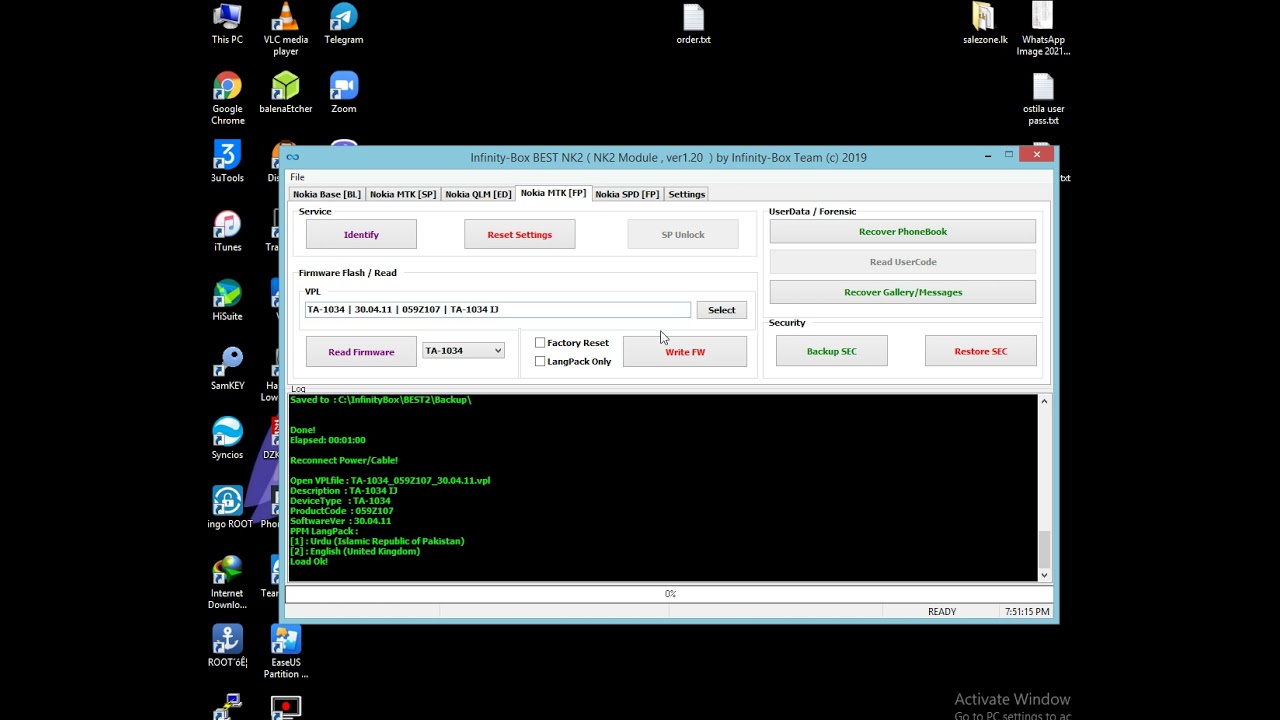Viewport: 1280px width, 720px height.
Task: Switch to the Nokia Base [BL] tab
Action: [326, 194]
